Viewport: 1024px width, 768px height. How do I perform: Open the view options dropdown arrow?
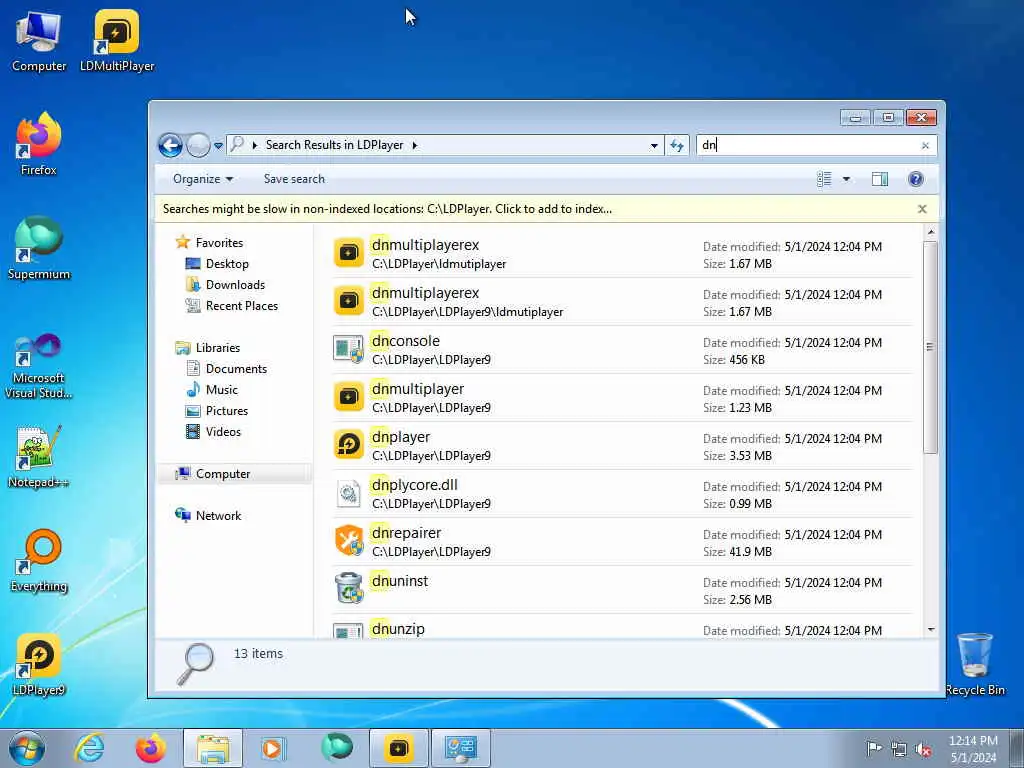tap(846, 179)
